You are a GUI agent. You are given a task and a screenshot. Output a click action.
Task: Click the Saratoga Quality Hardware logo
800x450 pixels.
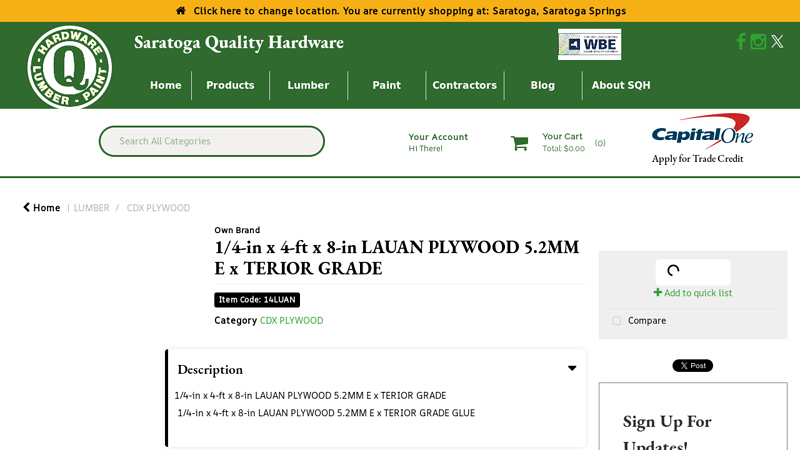point(69,67)
